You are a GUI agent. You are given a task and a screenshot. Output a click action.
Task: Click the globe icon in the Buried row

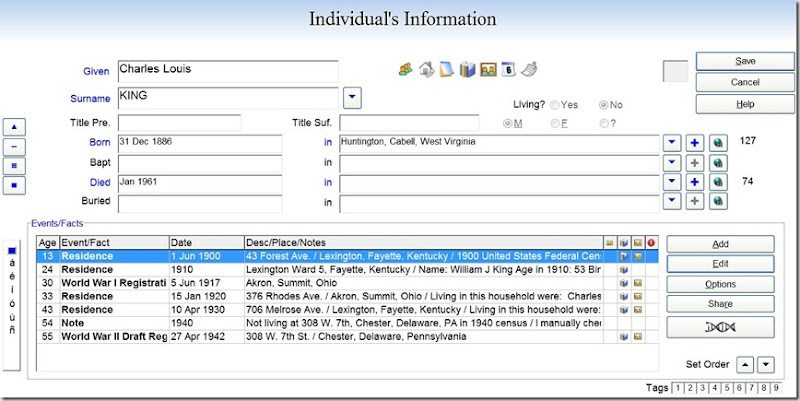click(718, 201)
